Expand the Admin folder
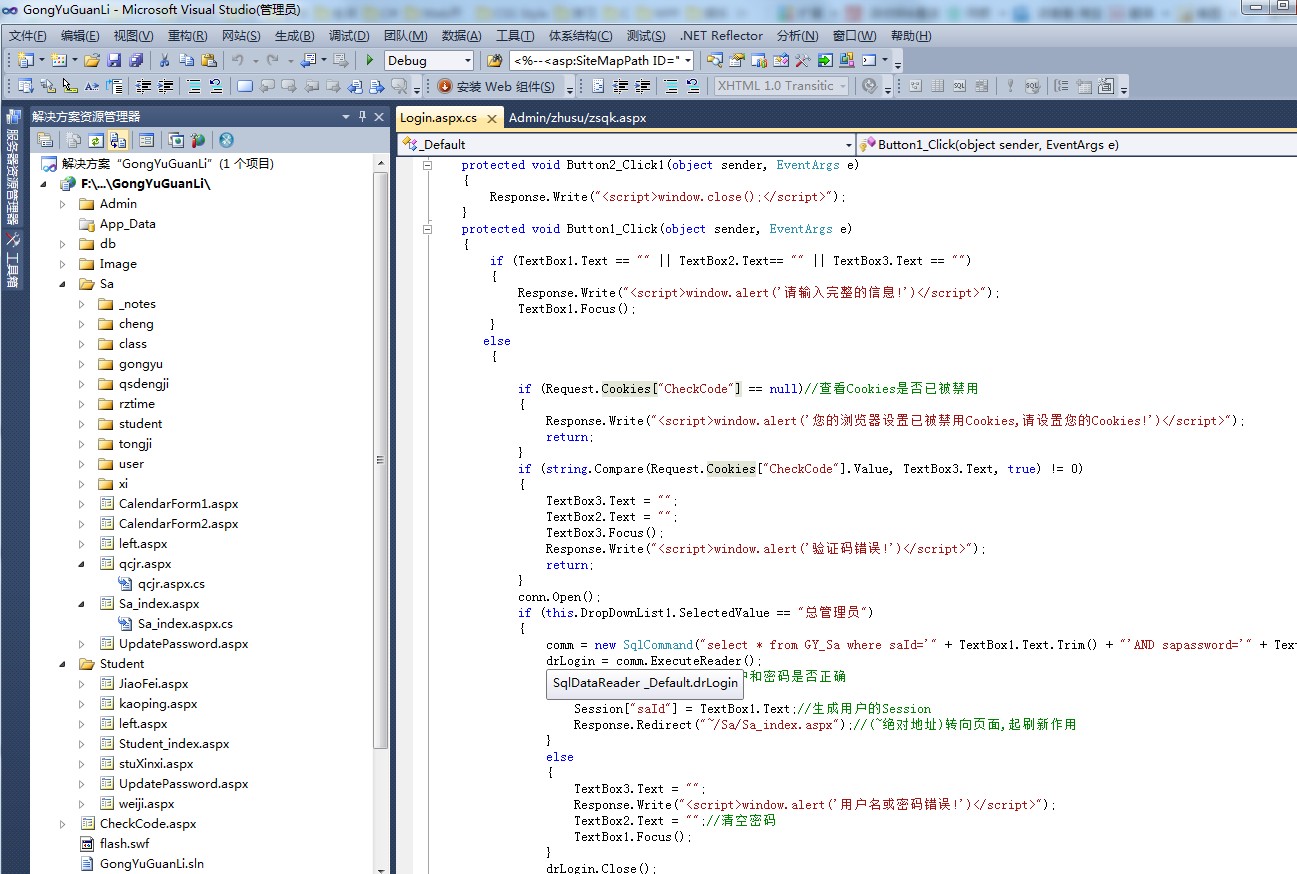 click(x=63, y=204)
